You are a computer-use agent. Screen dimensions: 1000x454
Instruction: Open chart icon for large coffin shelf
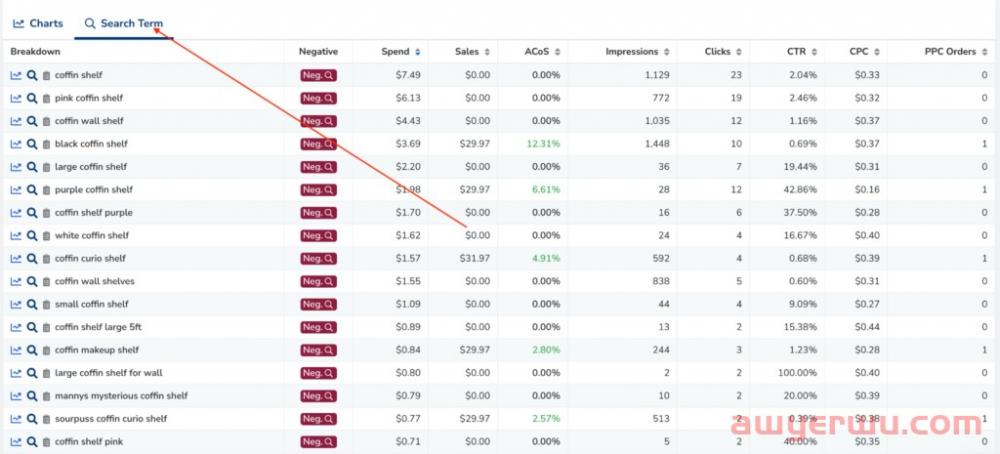click(16, 167)
